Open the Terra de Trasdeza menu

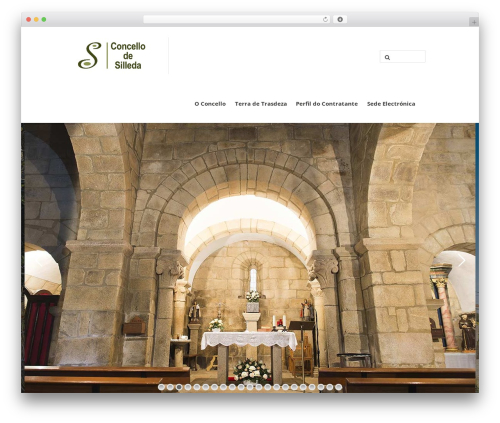tap(261, 104)
